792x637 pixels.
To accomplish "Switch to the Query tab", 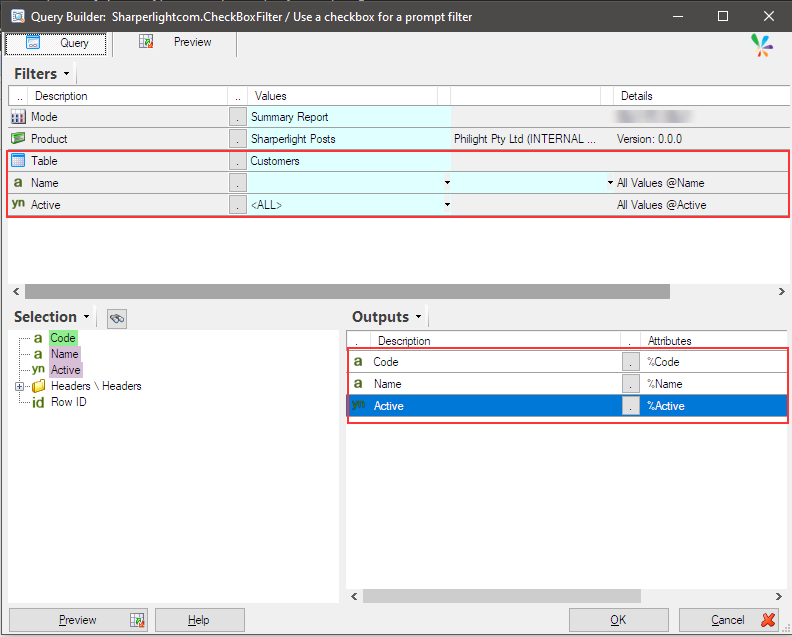I will click(x=56, y=43).
